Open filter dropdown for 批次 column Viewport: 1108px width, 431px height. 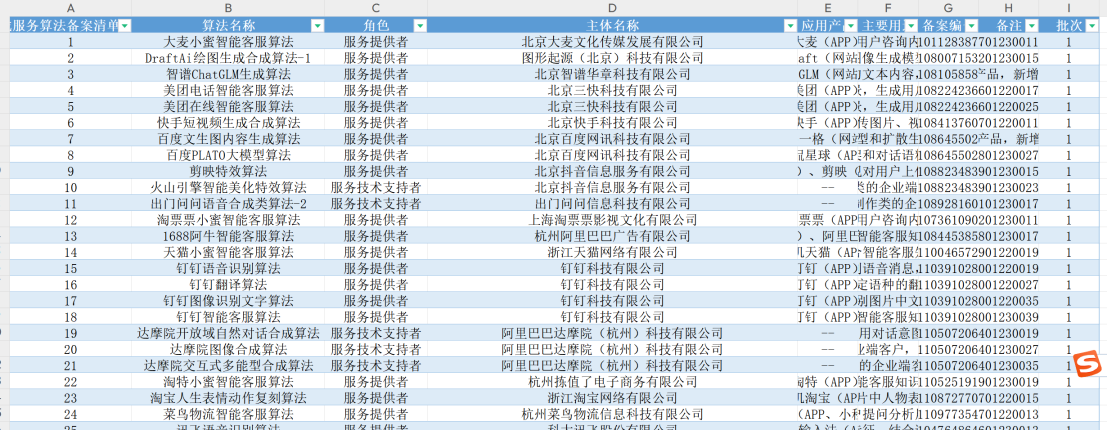1093,25
